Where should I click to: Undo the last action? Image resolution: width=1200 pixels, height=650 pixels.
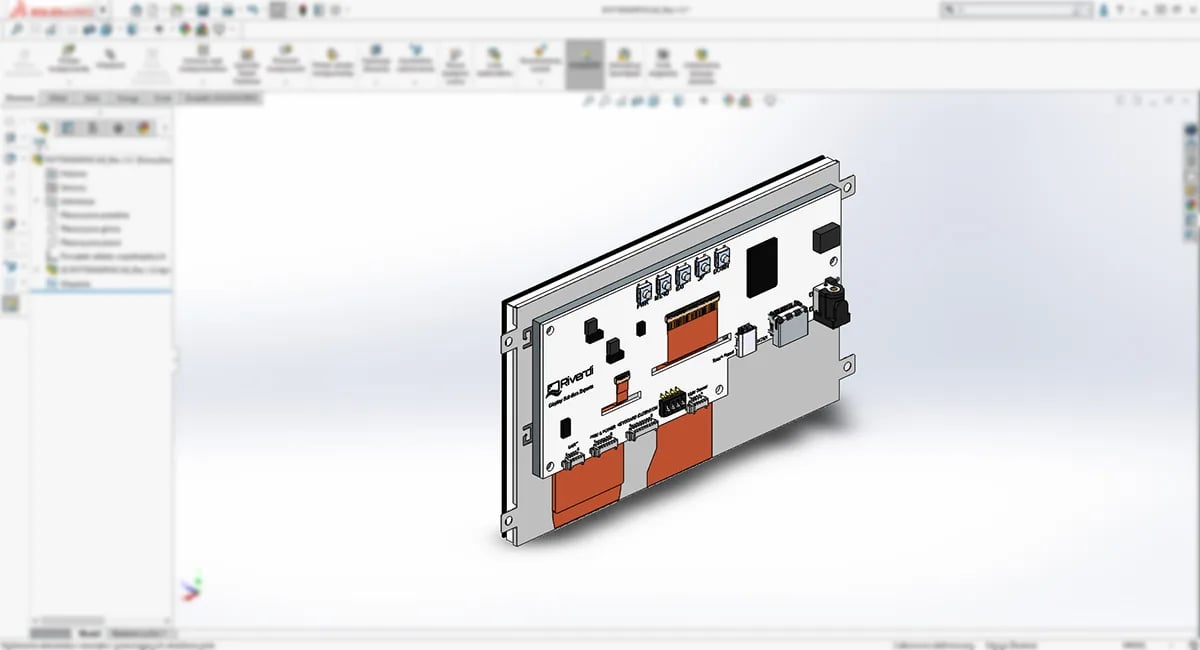coord(253,9)
